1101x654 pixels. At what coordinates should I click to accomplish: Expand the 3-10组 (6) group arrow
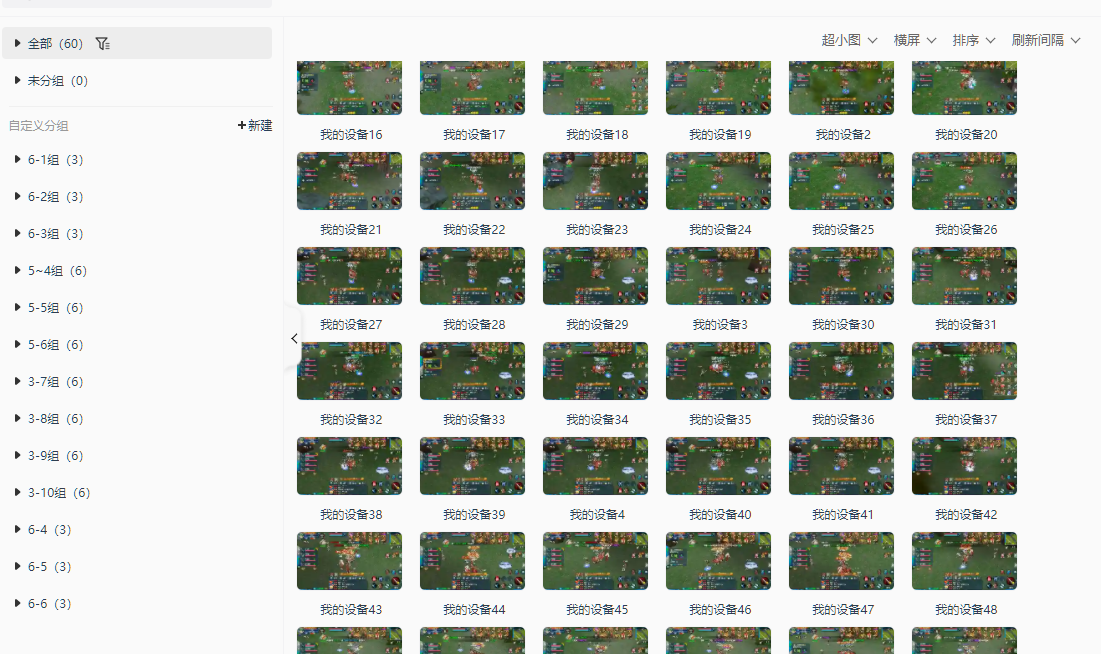tap(18, 493)
